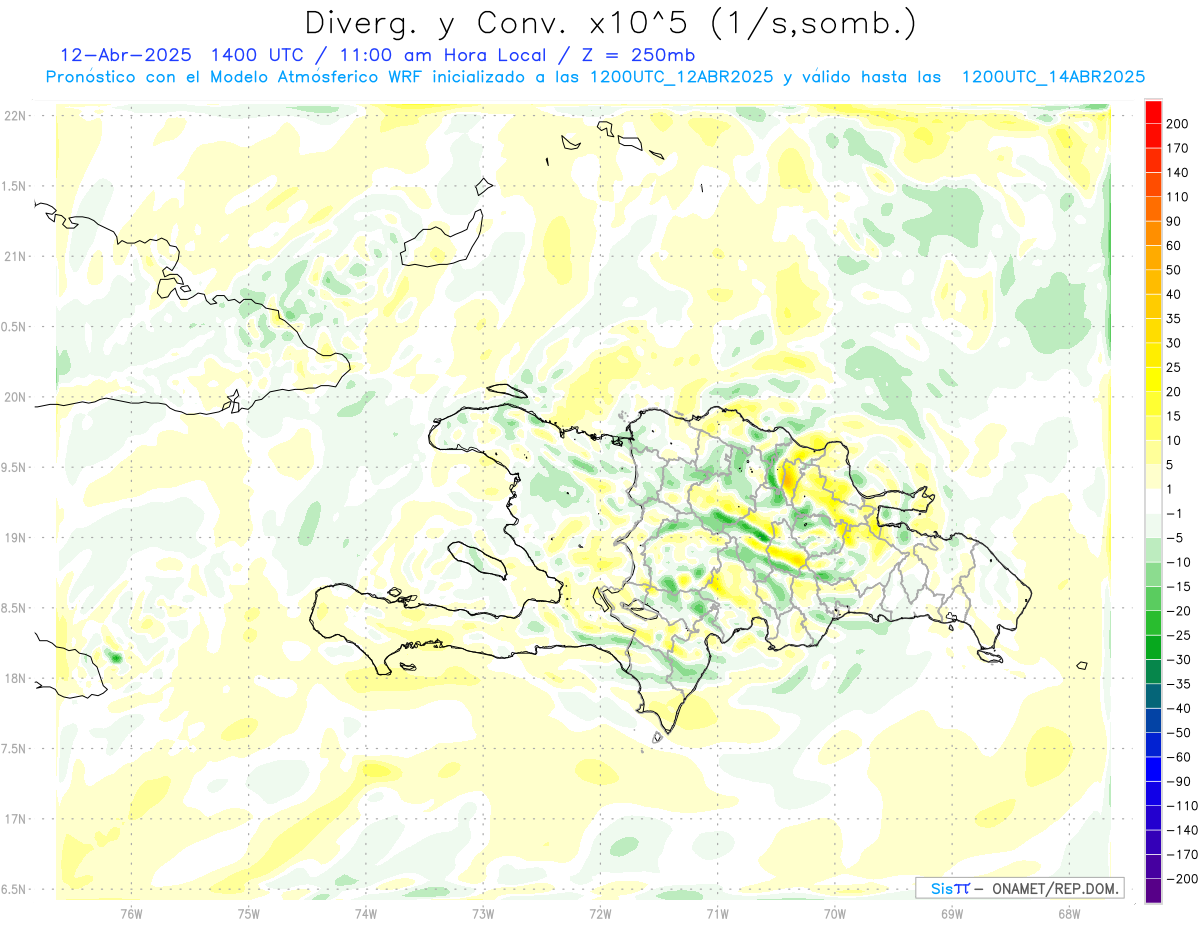Click the 21N latitude label
This screenshot has height=927, width=1200.
pos(15,256)
